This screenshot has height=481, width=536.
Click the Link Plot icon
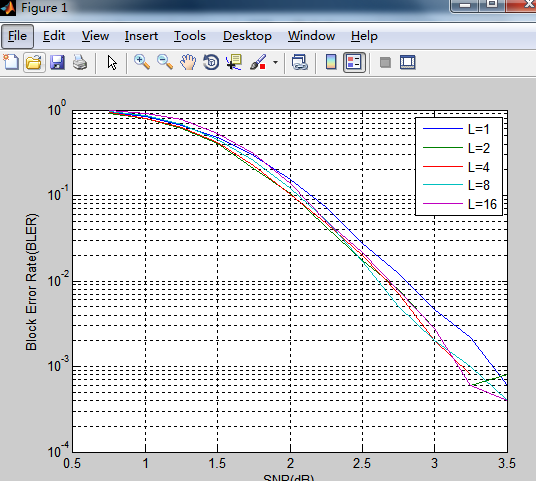[299, 63]
